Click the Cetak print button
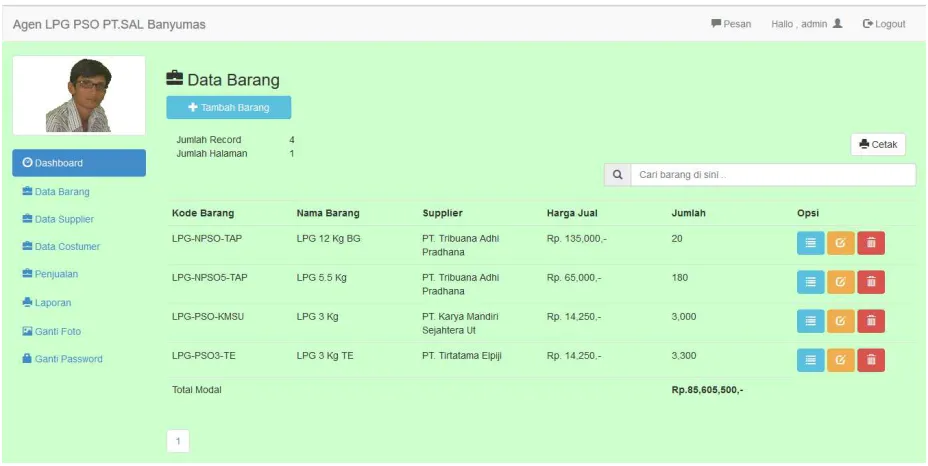928x466 pixels. pos(878,144)
